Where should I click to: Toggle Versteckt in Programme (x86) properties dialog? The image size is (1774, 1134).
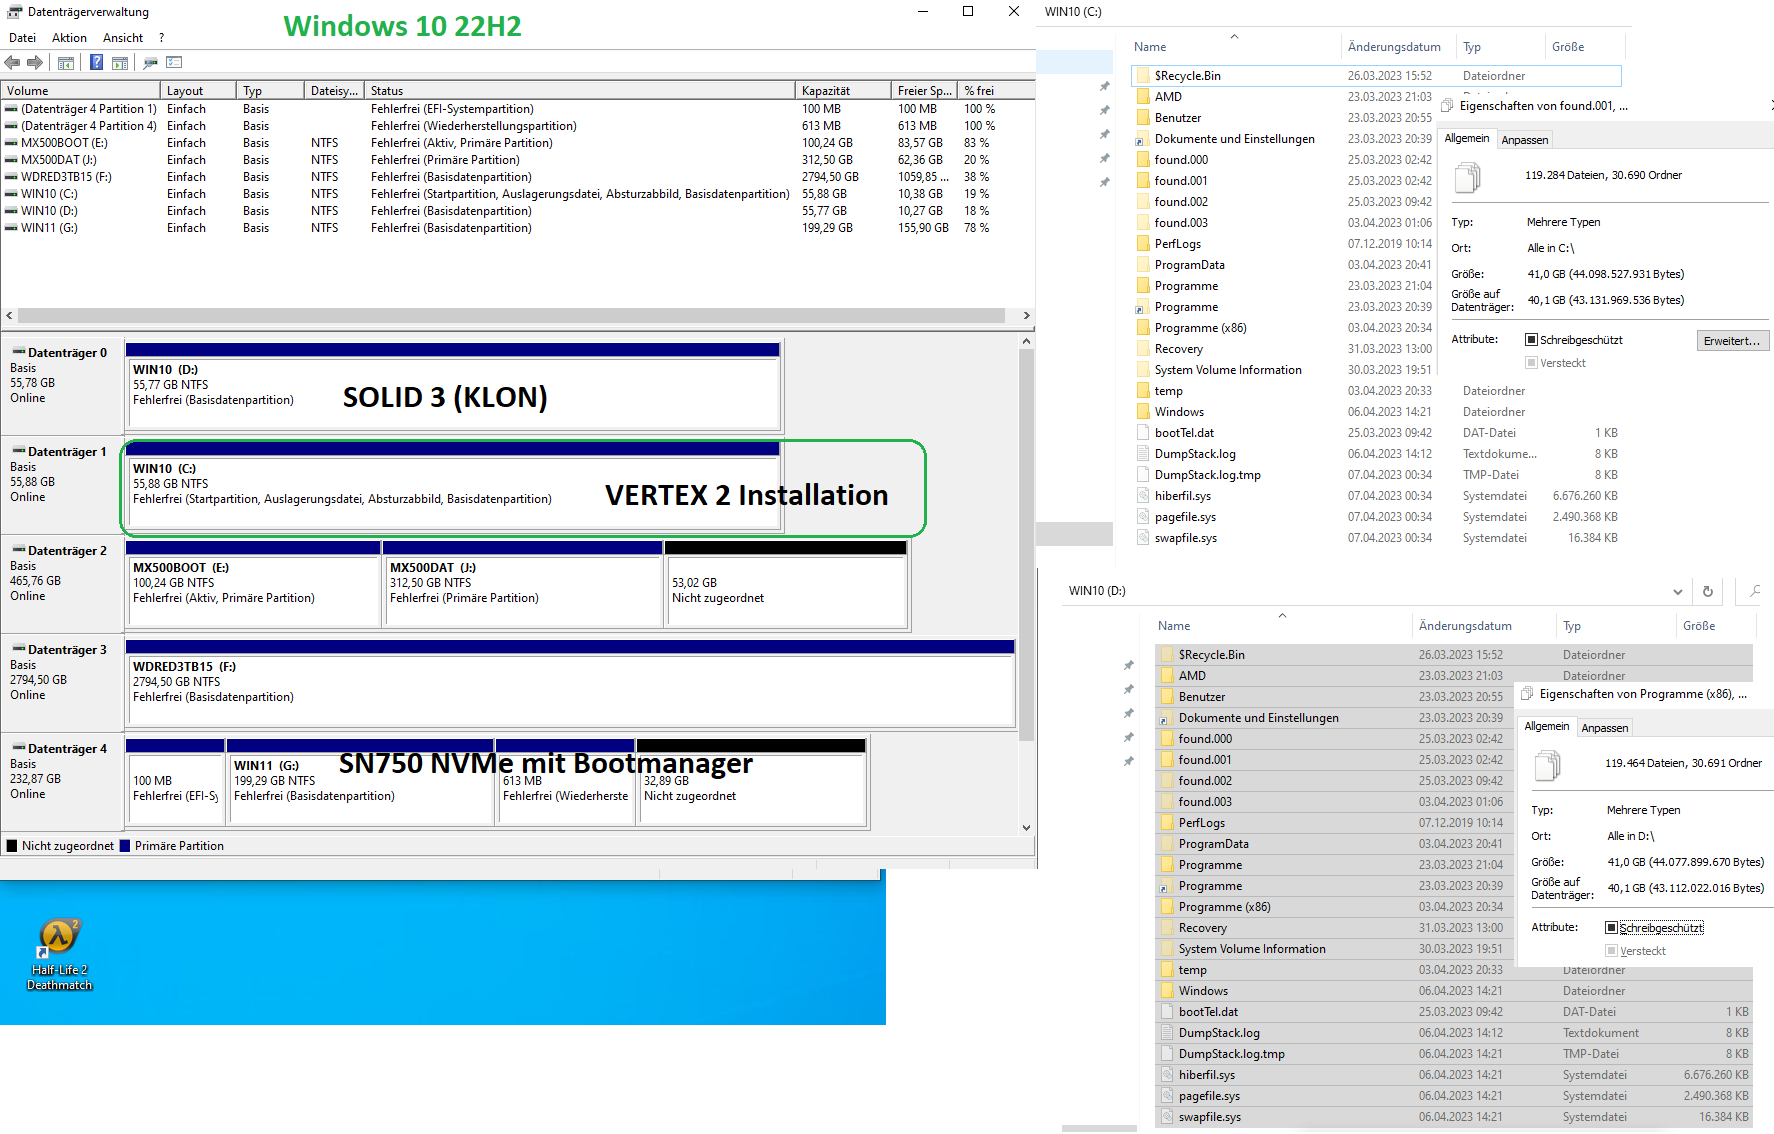pos(1611,951)
